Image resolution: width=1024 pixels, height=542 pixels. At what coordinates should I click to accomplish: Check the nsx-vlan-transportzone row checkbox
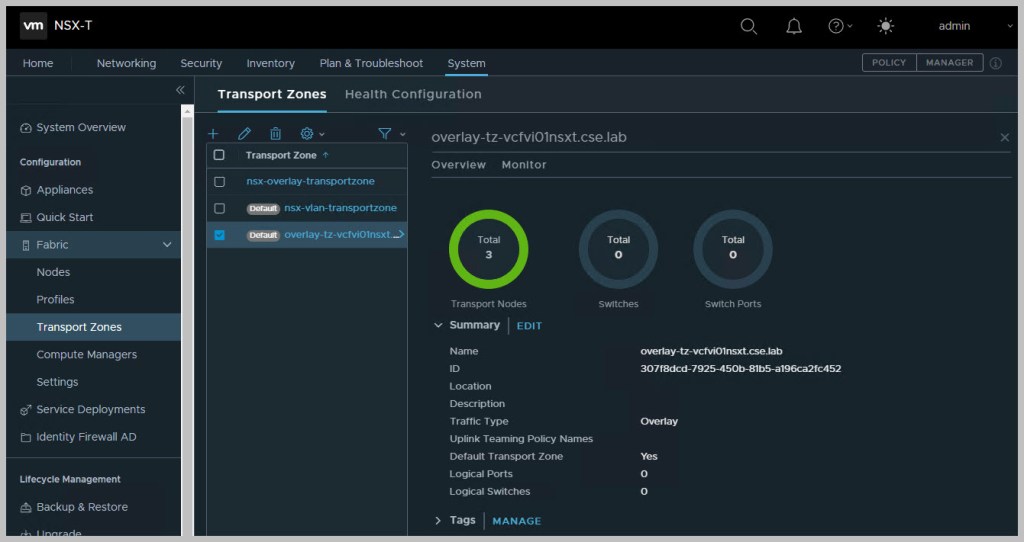[x=219, y=208]
